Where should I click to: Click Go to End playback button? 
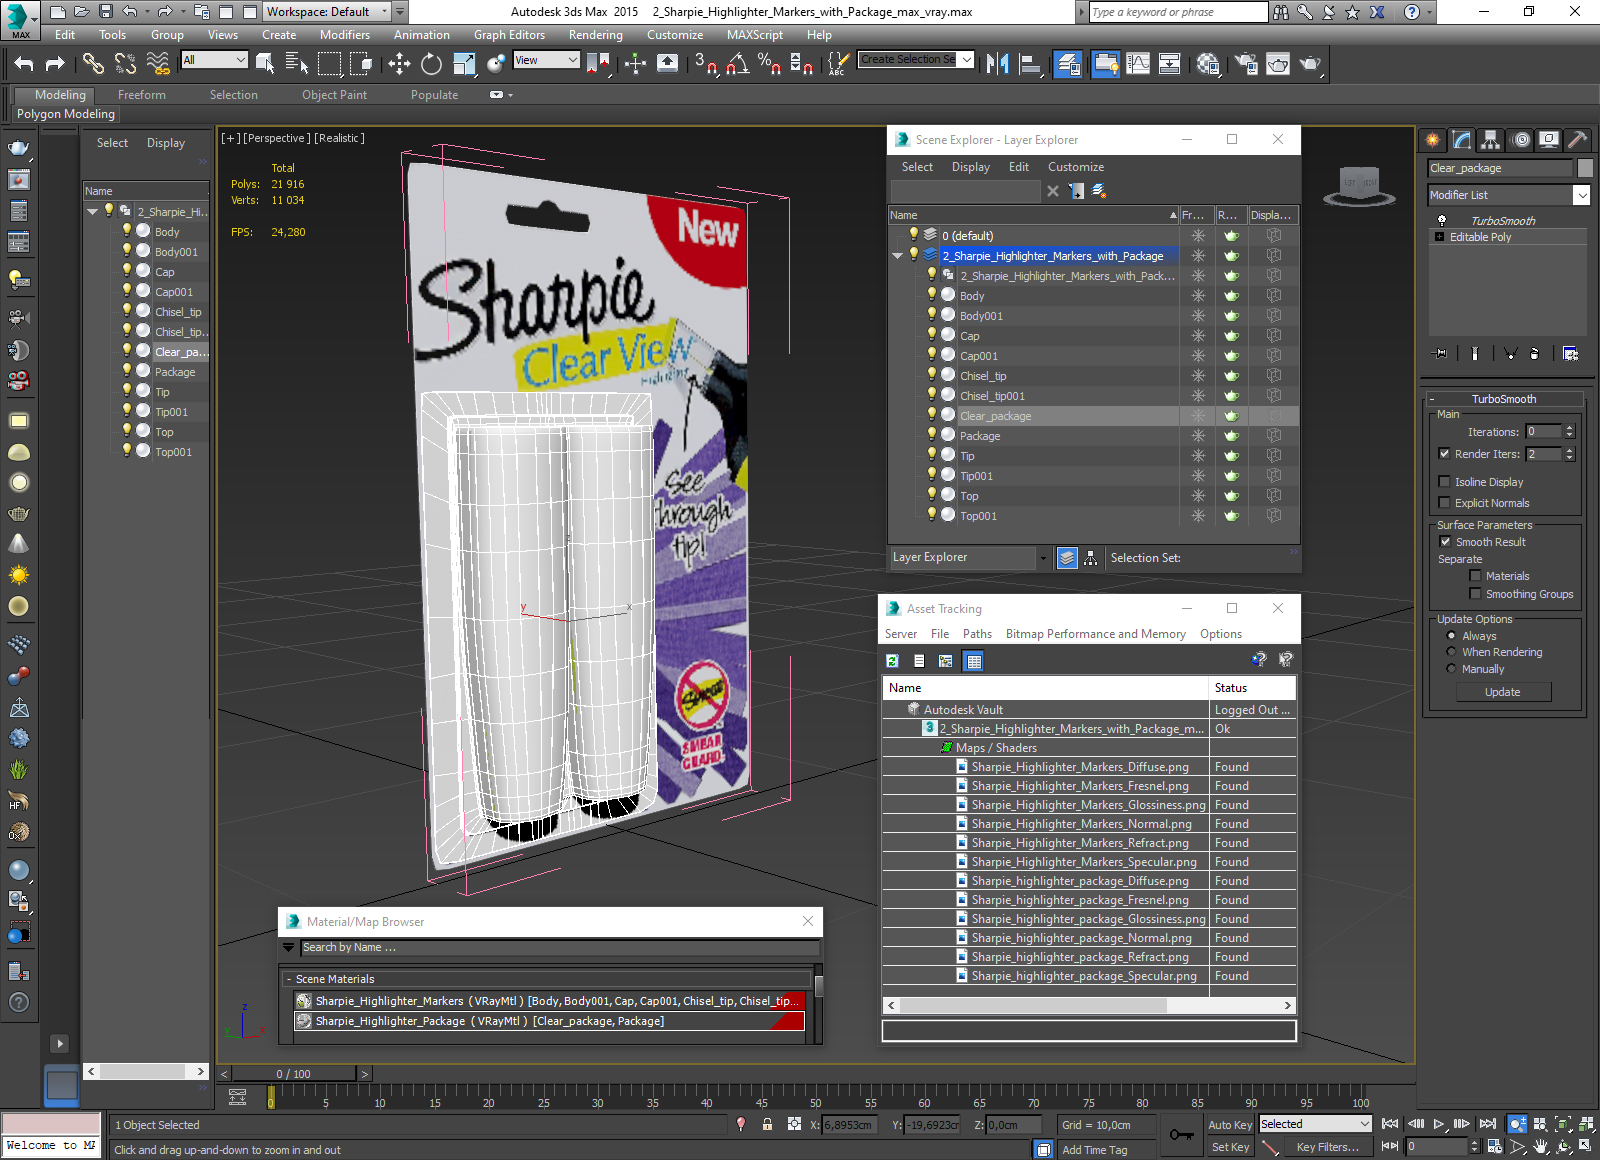click(1488, 1124)
